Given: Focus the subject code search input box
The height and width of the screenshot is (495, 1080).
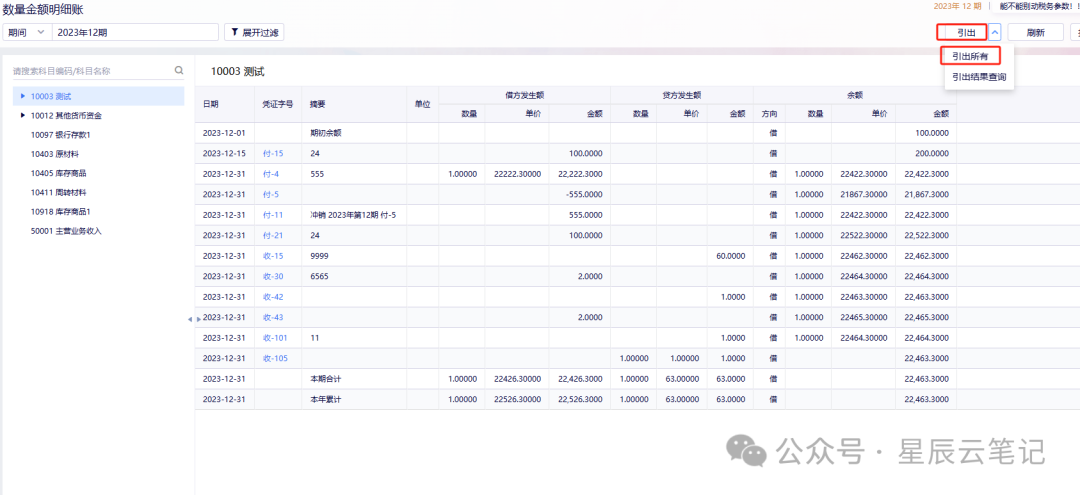Looking at the screenshot, I should 91,70.
